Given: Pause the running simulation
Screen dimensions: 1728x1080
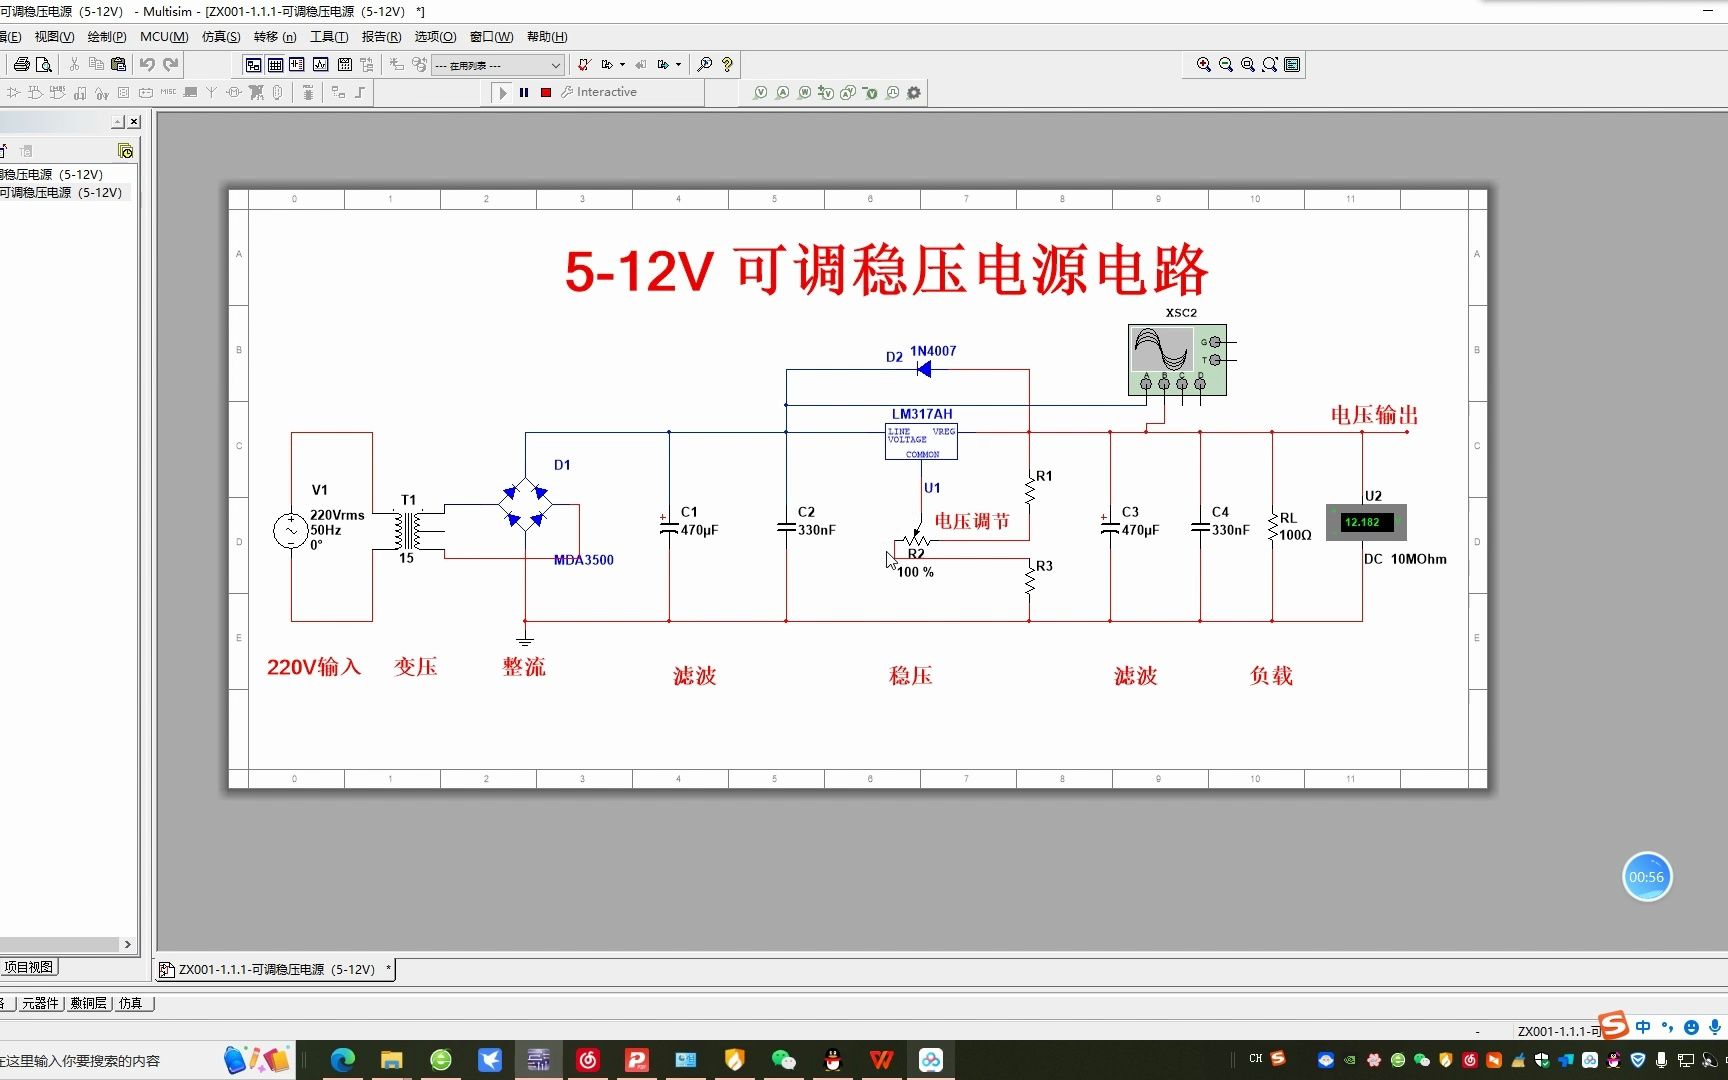Looking at the screenshot, I should coord(523,92).
